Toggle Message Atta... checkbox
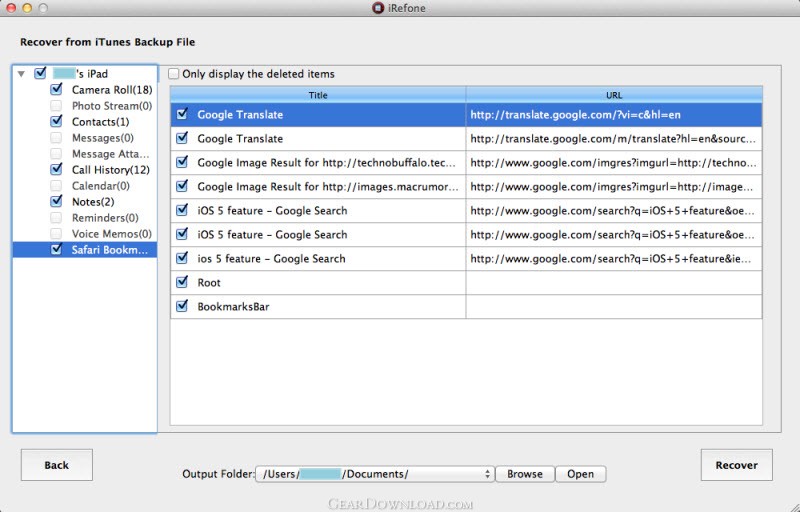Screen dimensions: 800x512 pyautogui.click(x=56, y=153)
